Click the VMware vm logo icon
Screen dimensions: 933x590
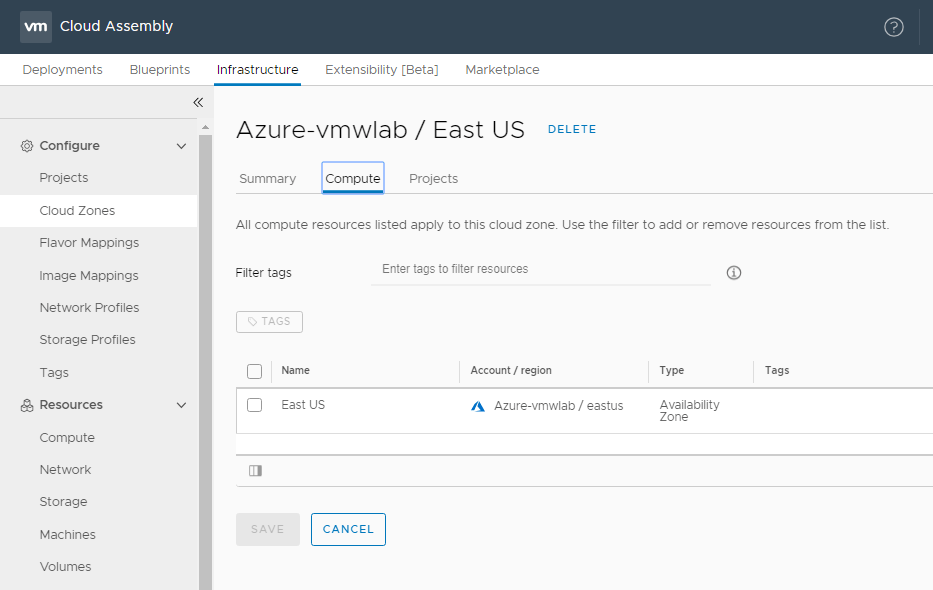pos(36,27)
